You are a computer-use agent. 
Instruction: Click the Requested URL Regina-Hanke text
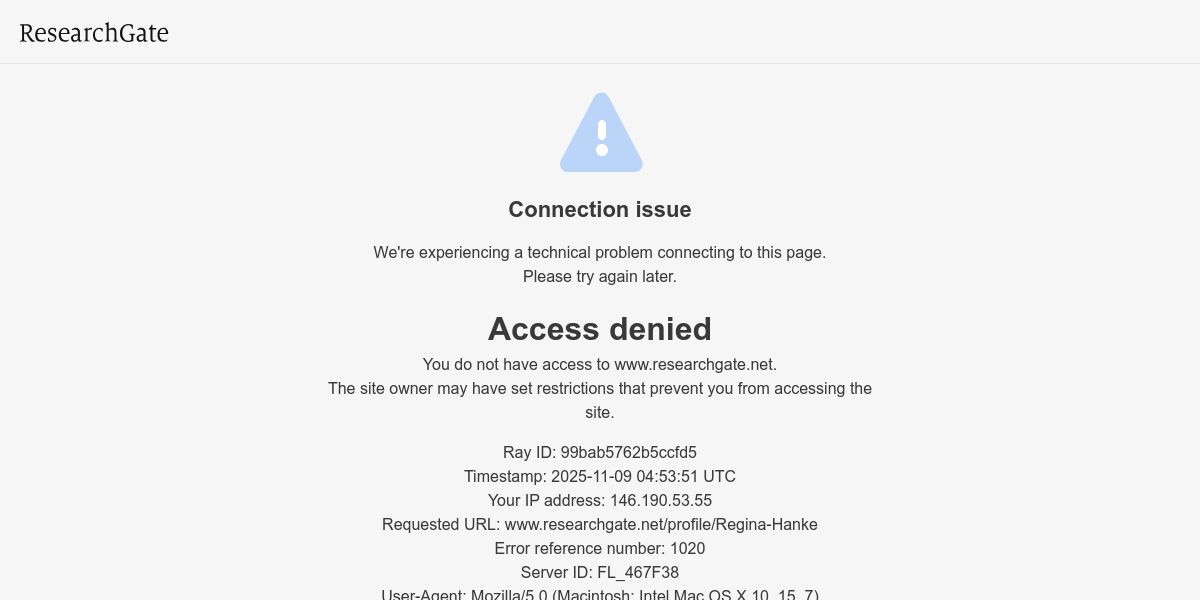(x=600, y=524)
